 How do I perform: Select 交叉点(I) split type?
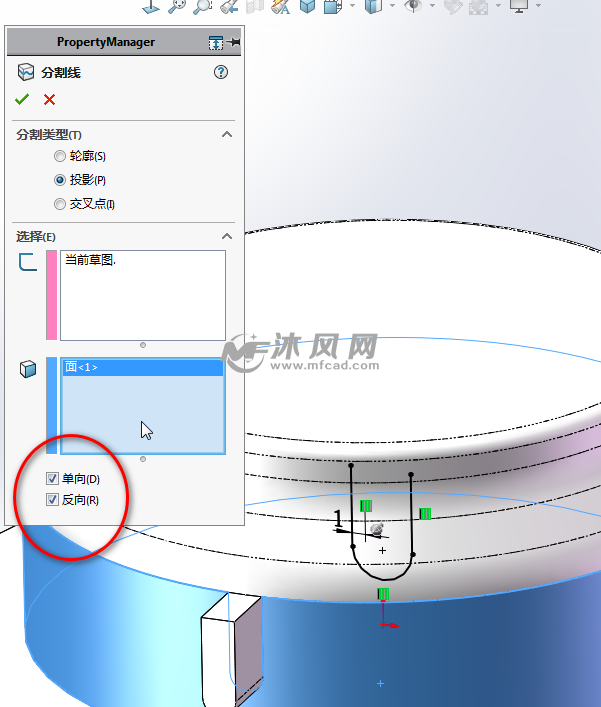click(60, 204)
